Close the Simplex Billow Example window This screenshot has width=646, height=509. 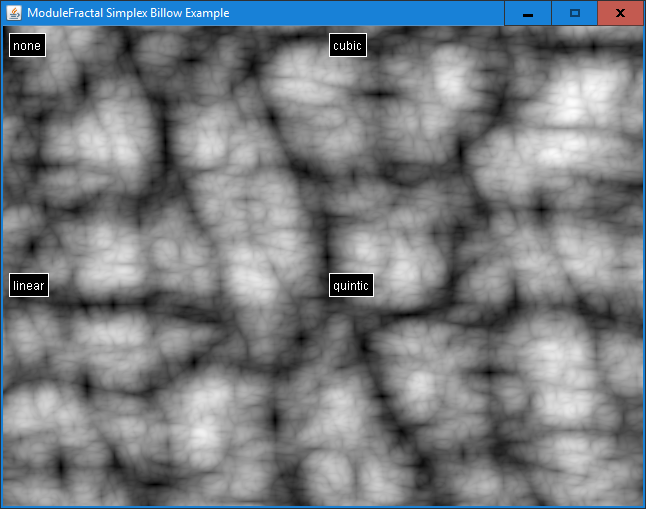[620, 13]
